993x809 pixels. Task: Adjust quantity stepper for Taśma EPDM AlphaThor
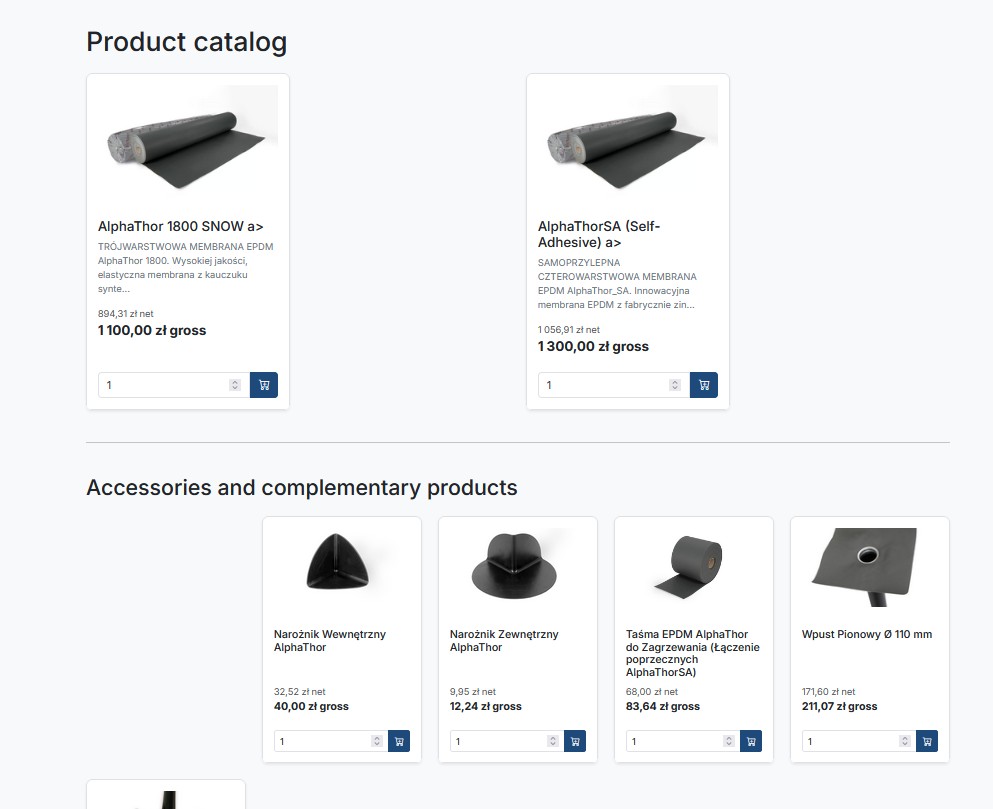tap(729, 741)
